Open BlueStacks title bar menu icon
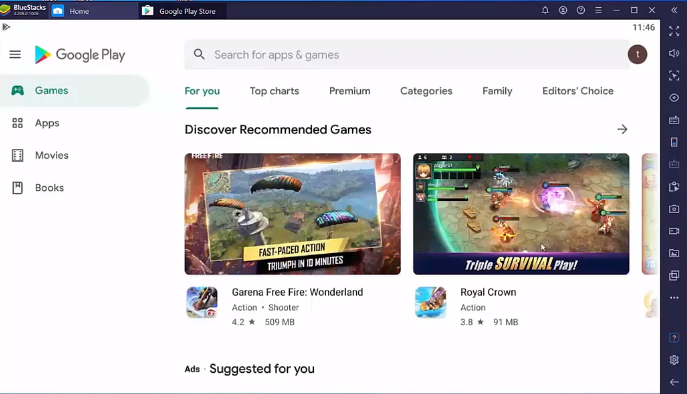The image size is (687, 394). pos(598,10)
